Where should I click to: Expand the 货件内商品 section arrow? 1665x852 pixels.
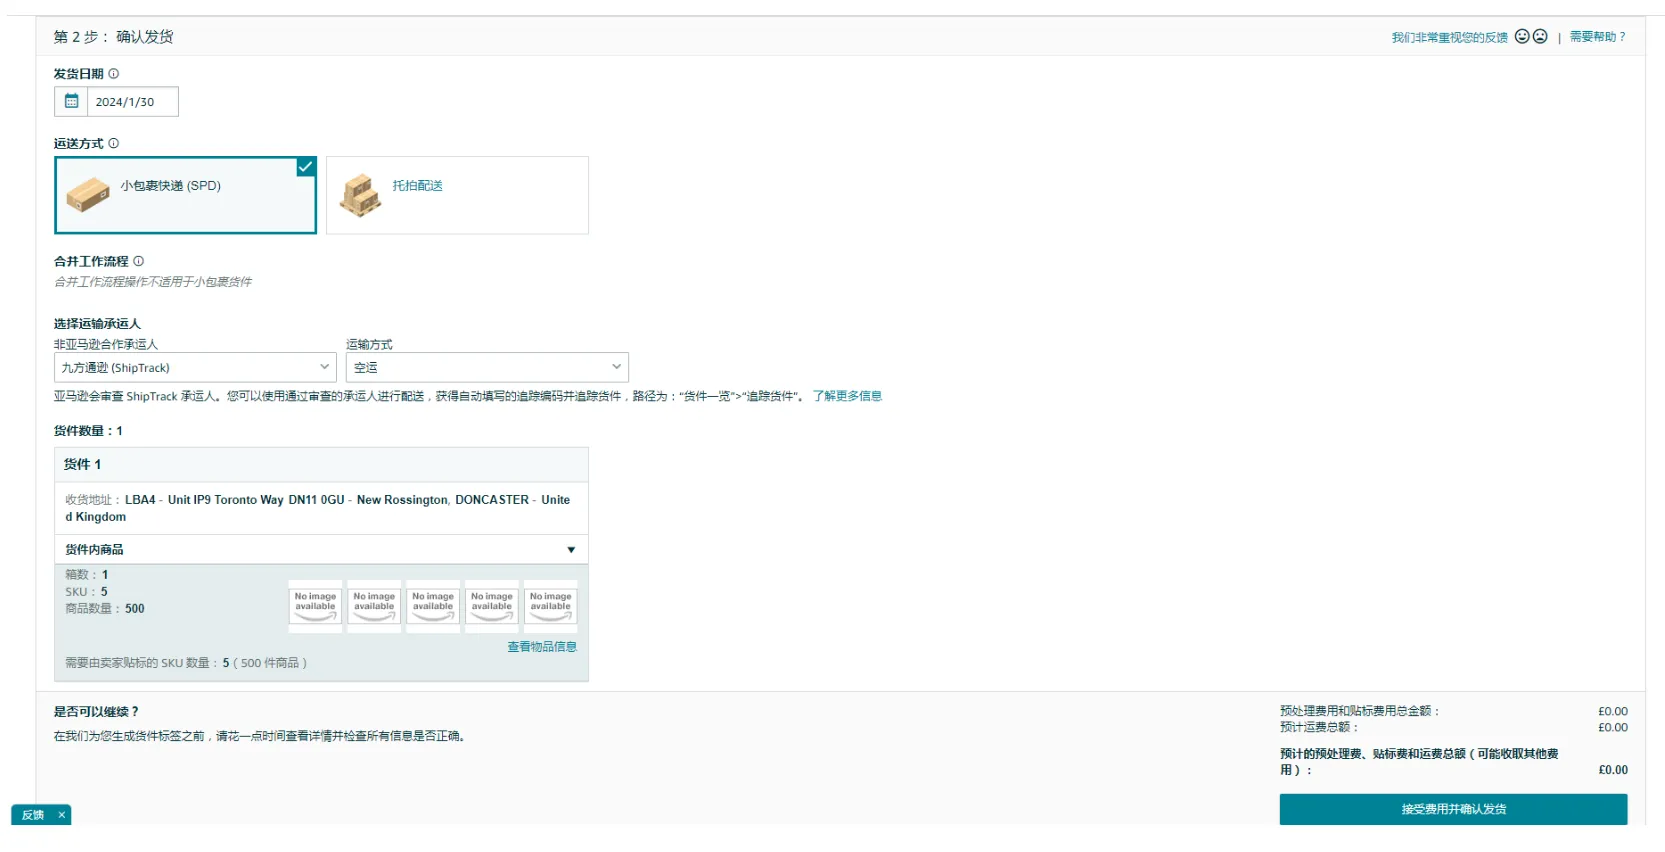pyautogui.click(x=571, y=550)
